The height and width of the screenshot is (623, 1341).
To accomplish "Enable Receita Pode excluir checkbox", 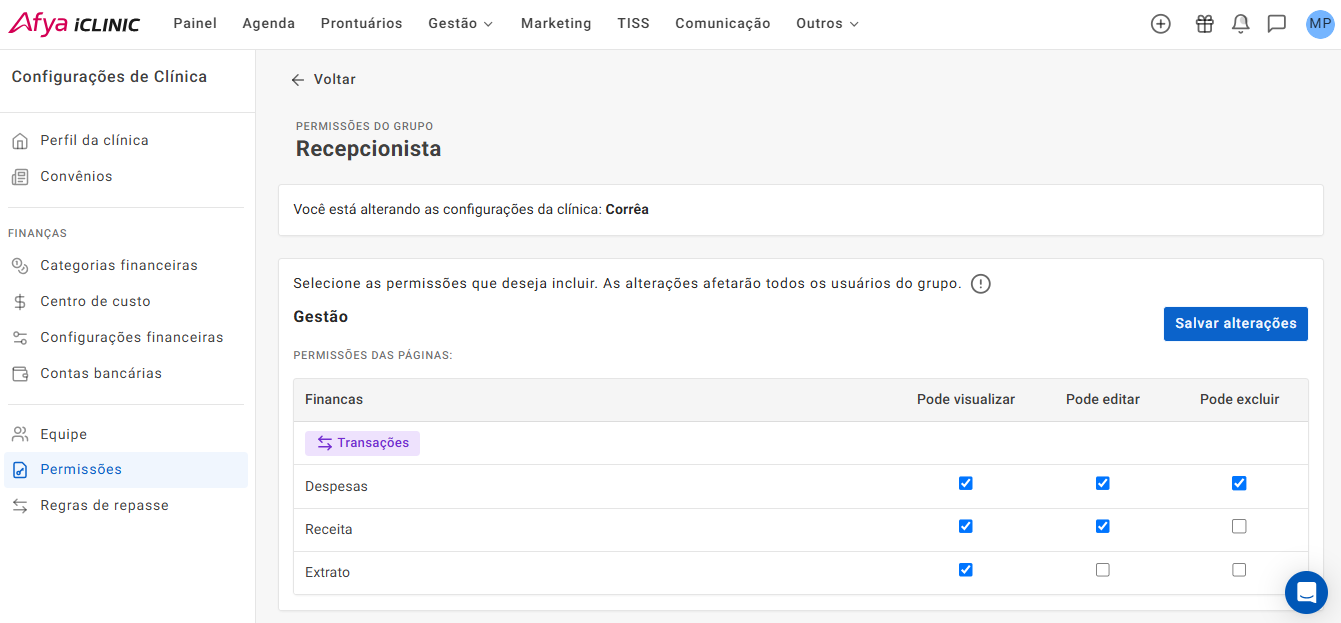I will [1239, 526].
